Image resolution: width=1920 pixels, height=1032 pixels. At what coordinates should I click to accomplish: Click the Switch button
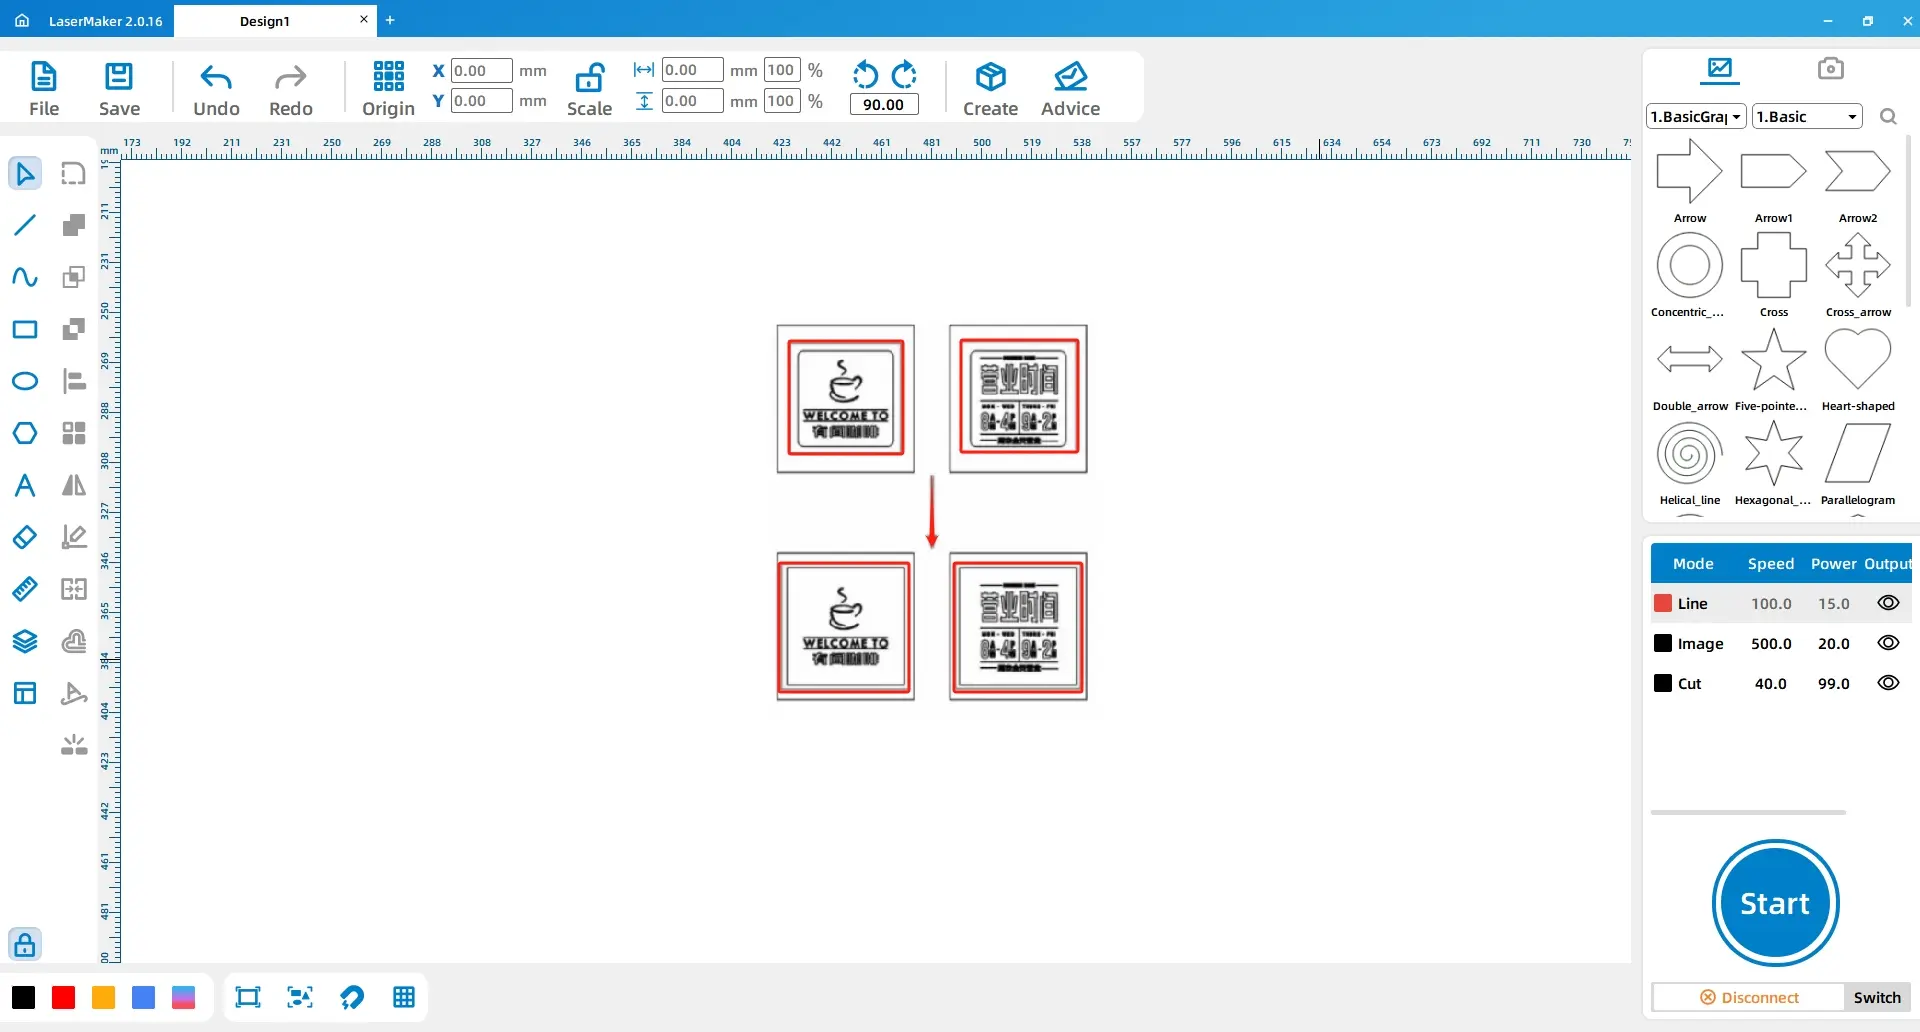(x=1877, y=997)
